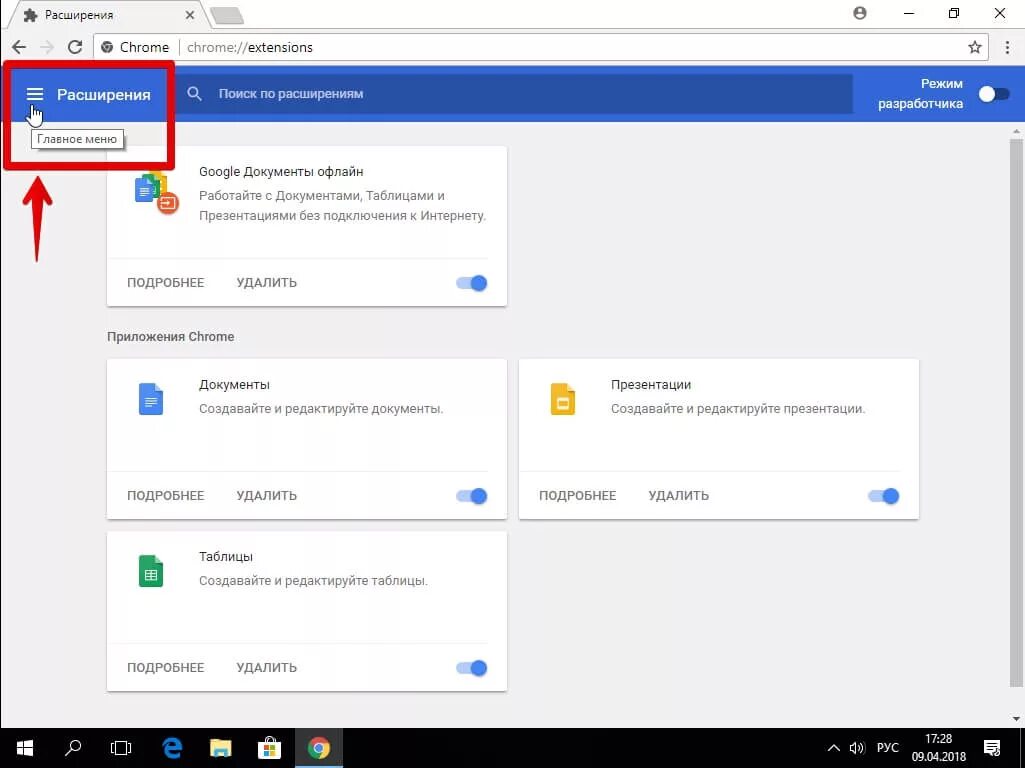Reload the extensions page

[x=75, y=47]
